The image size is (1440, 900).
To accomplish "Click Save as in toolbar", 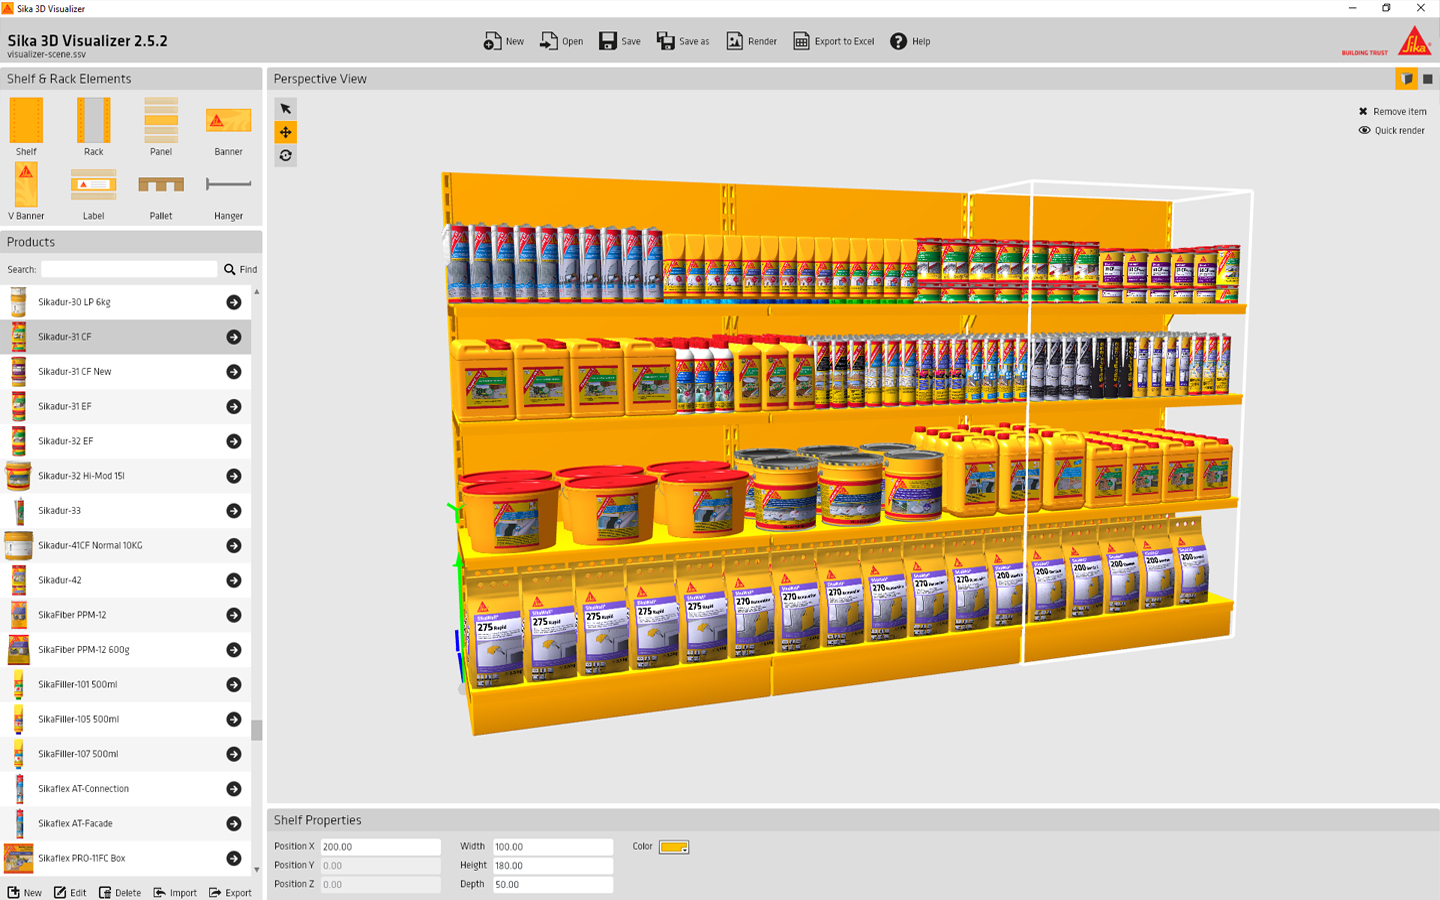I will coord(683,41).
